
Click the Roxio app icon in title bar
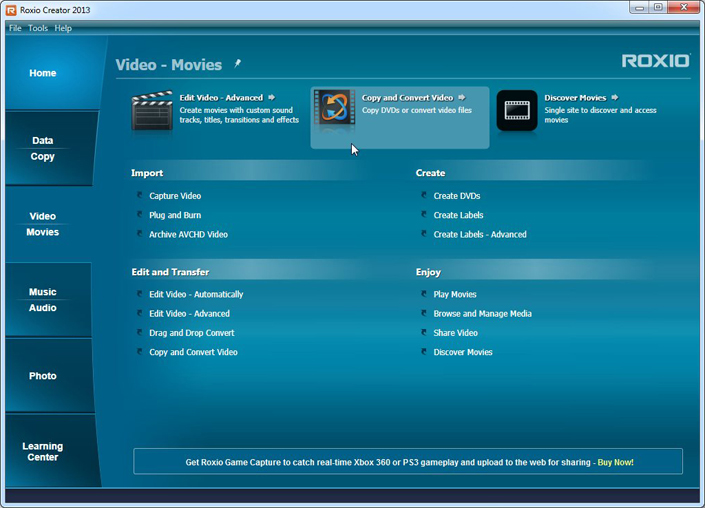[x=11, y=10]
